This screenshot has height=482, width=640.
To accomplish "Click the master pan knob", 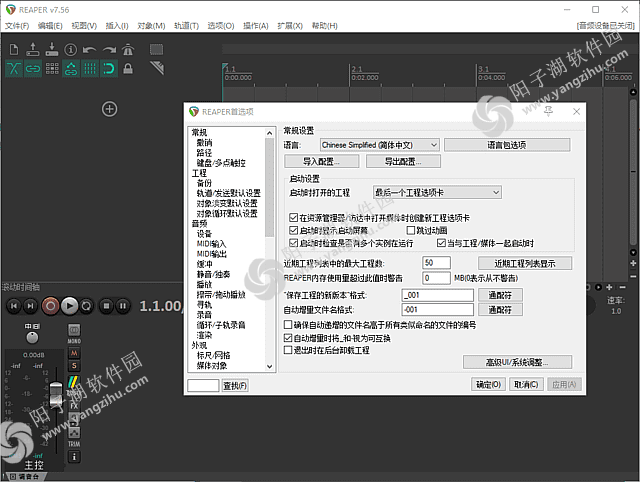I will click(32, 338).
